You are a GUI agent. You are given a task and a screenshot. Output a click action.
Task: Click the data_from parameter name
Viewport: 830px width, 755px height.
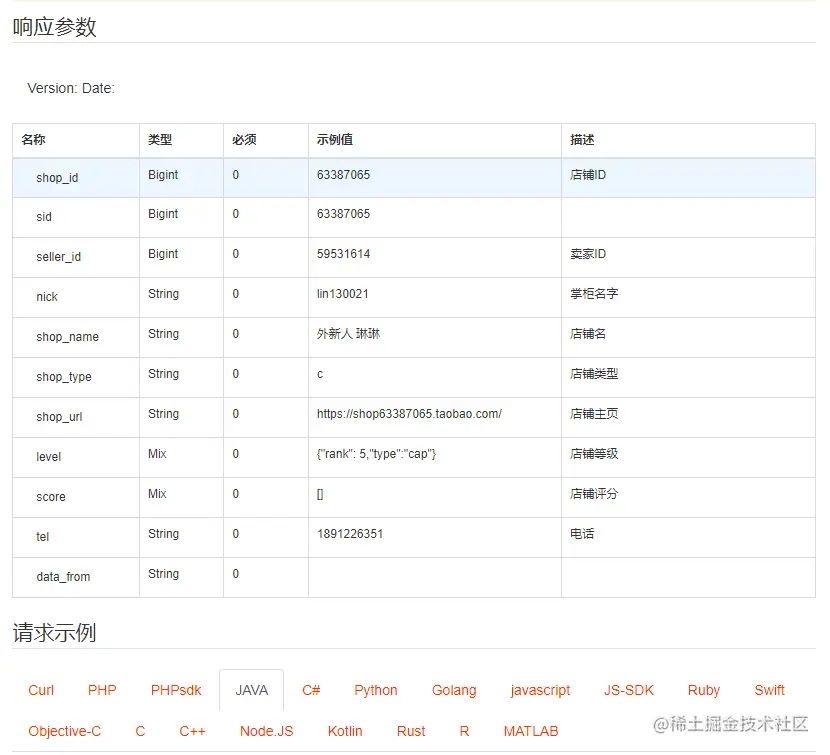(63, 577)
